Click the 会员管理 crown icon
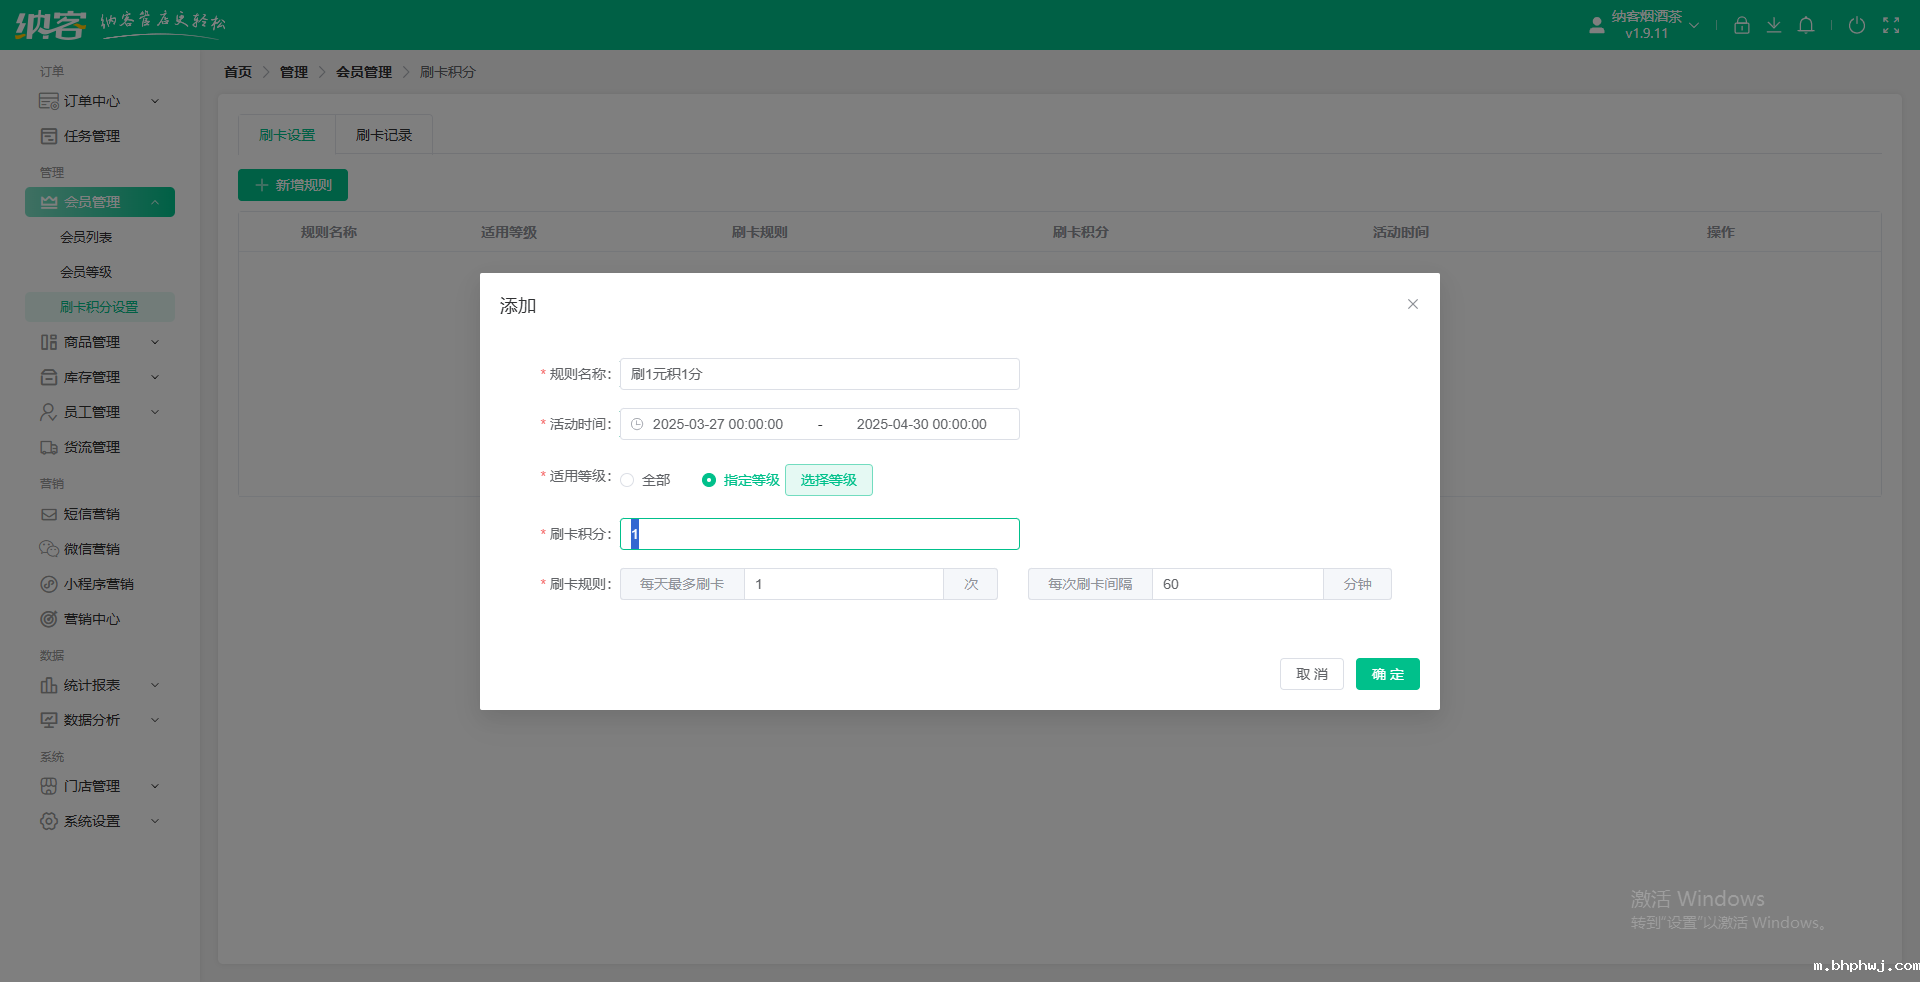Viewport: 1920px width, 982px height. [49, 202]
